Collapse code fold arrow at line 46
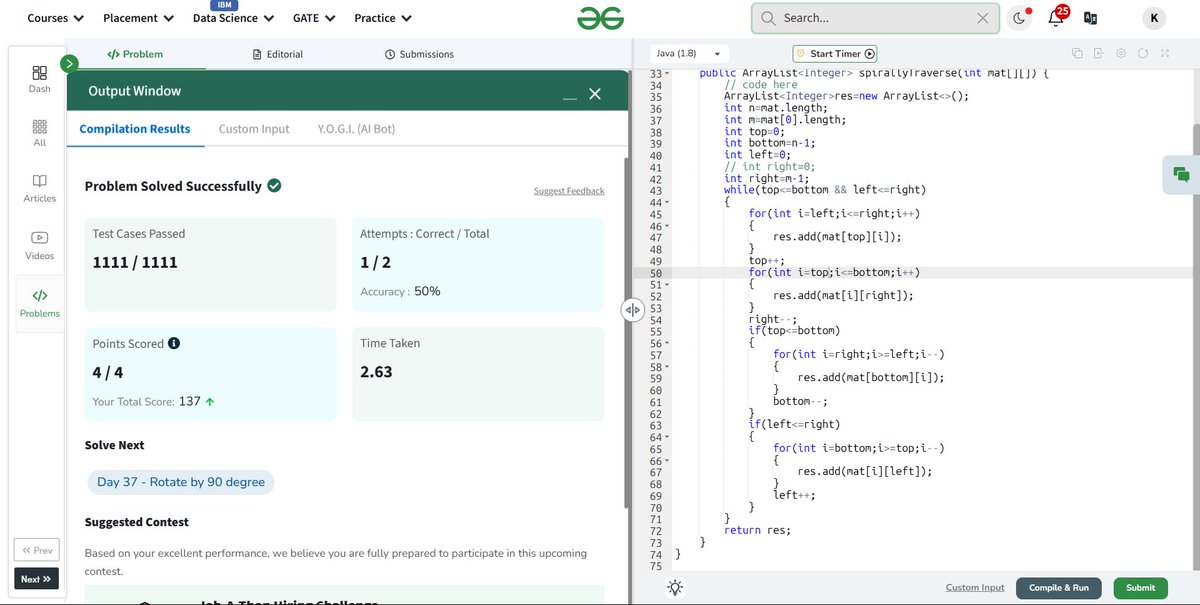Image resolution: width=1200 pixels, height=605 pixels. (x=667, y=226)
